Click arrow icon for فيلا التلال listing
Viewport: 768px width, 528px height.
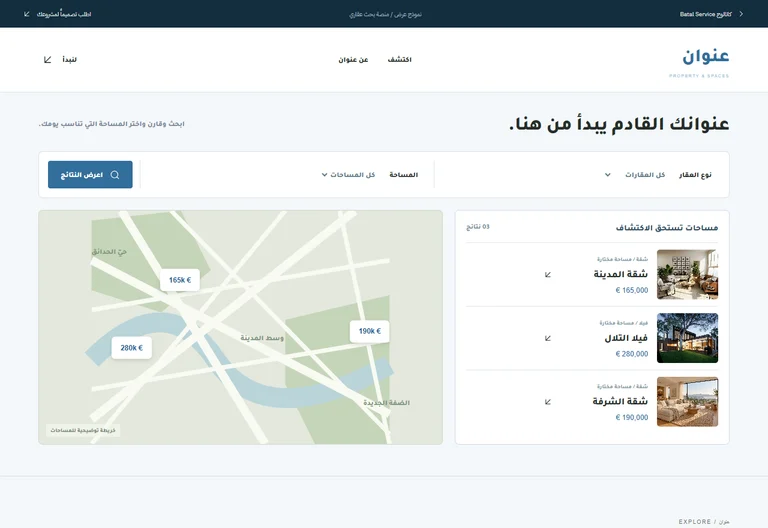pos(548,338)
